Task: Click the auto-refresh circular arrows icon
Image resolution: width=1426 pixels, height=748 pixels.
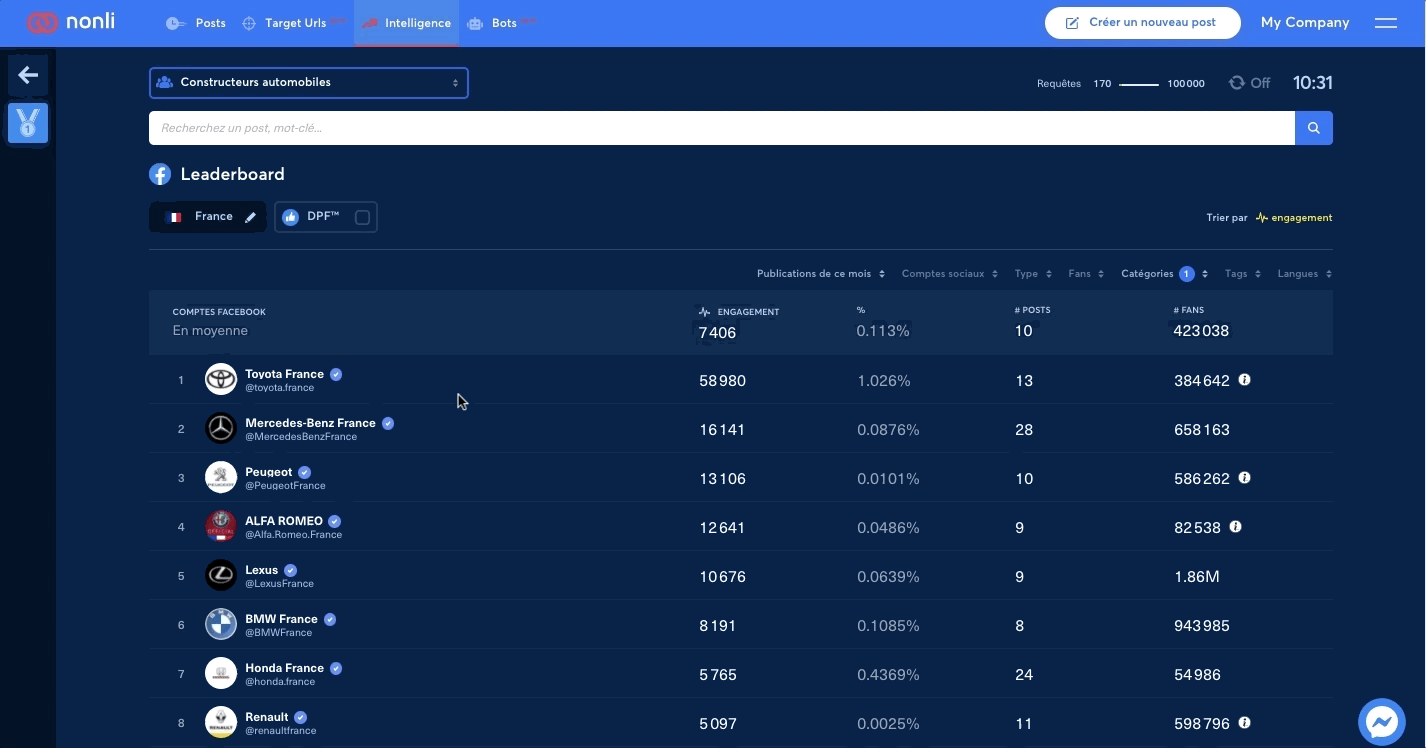Action: 1237,83
